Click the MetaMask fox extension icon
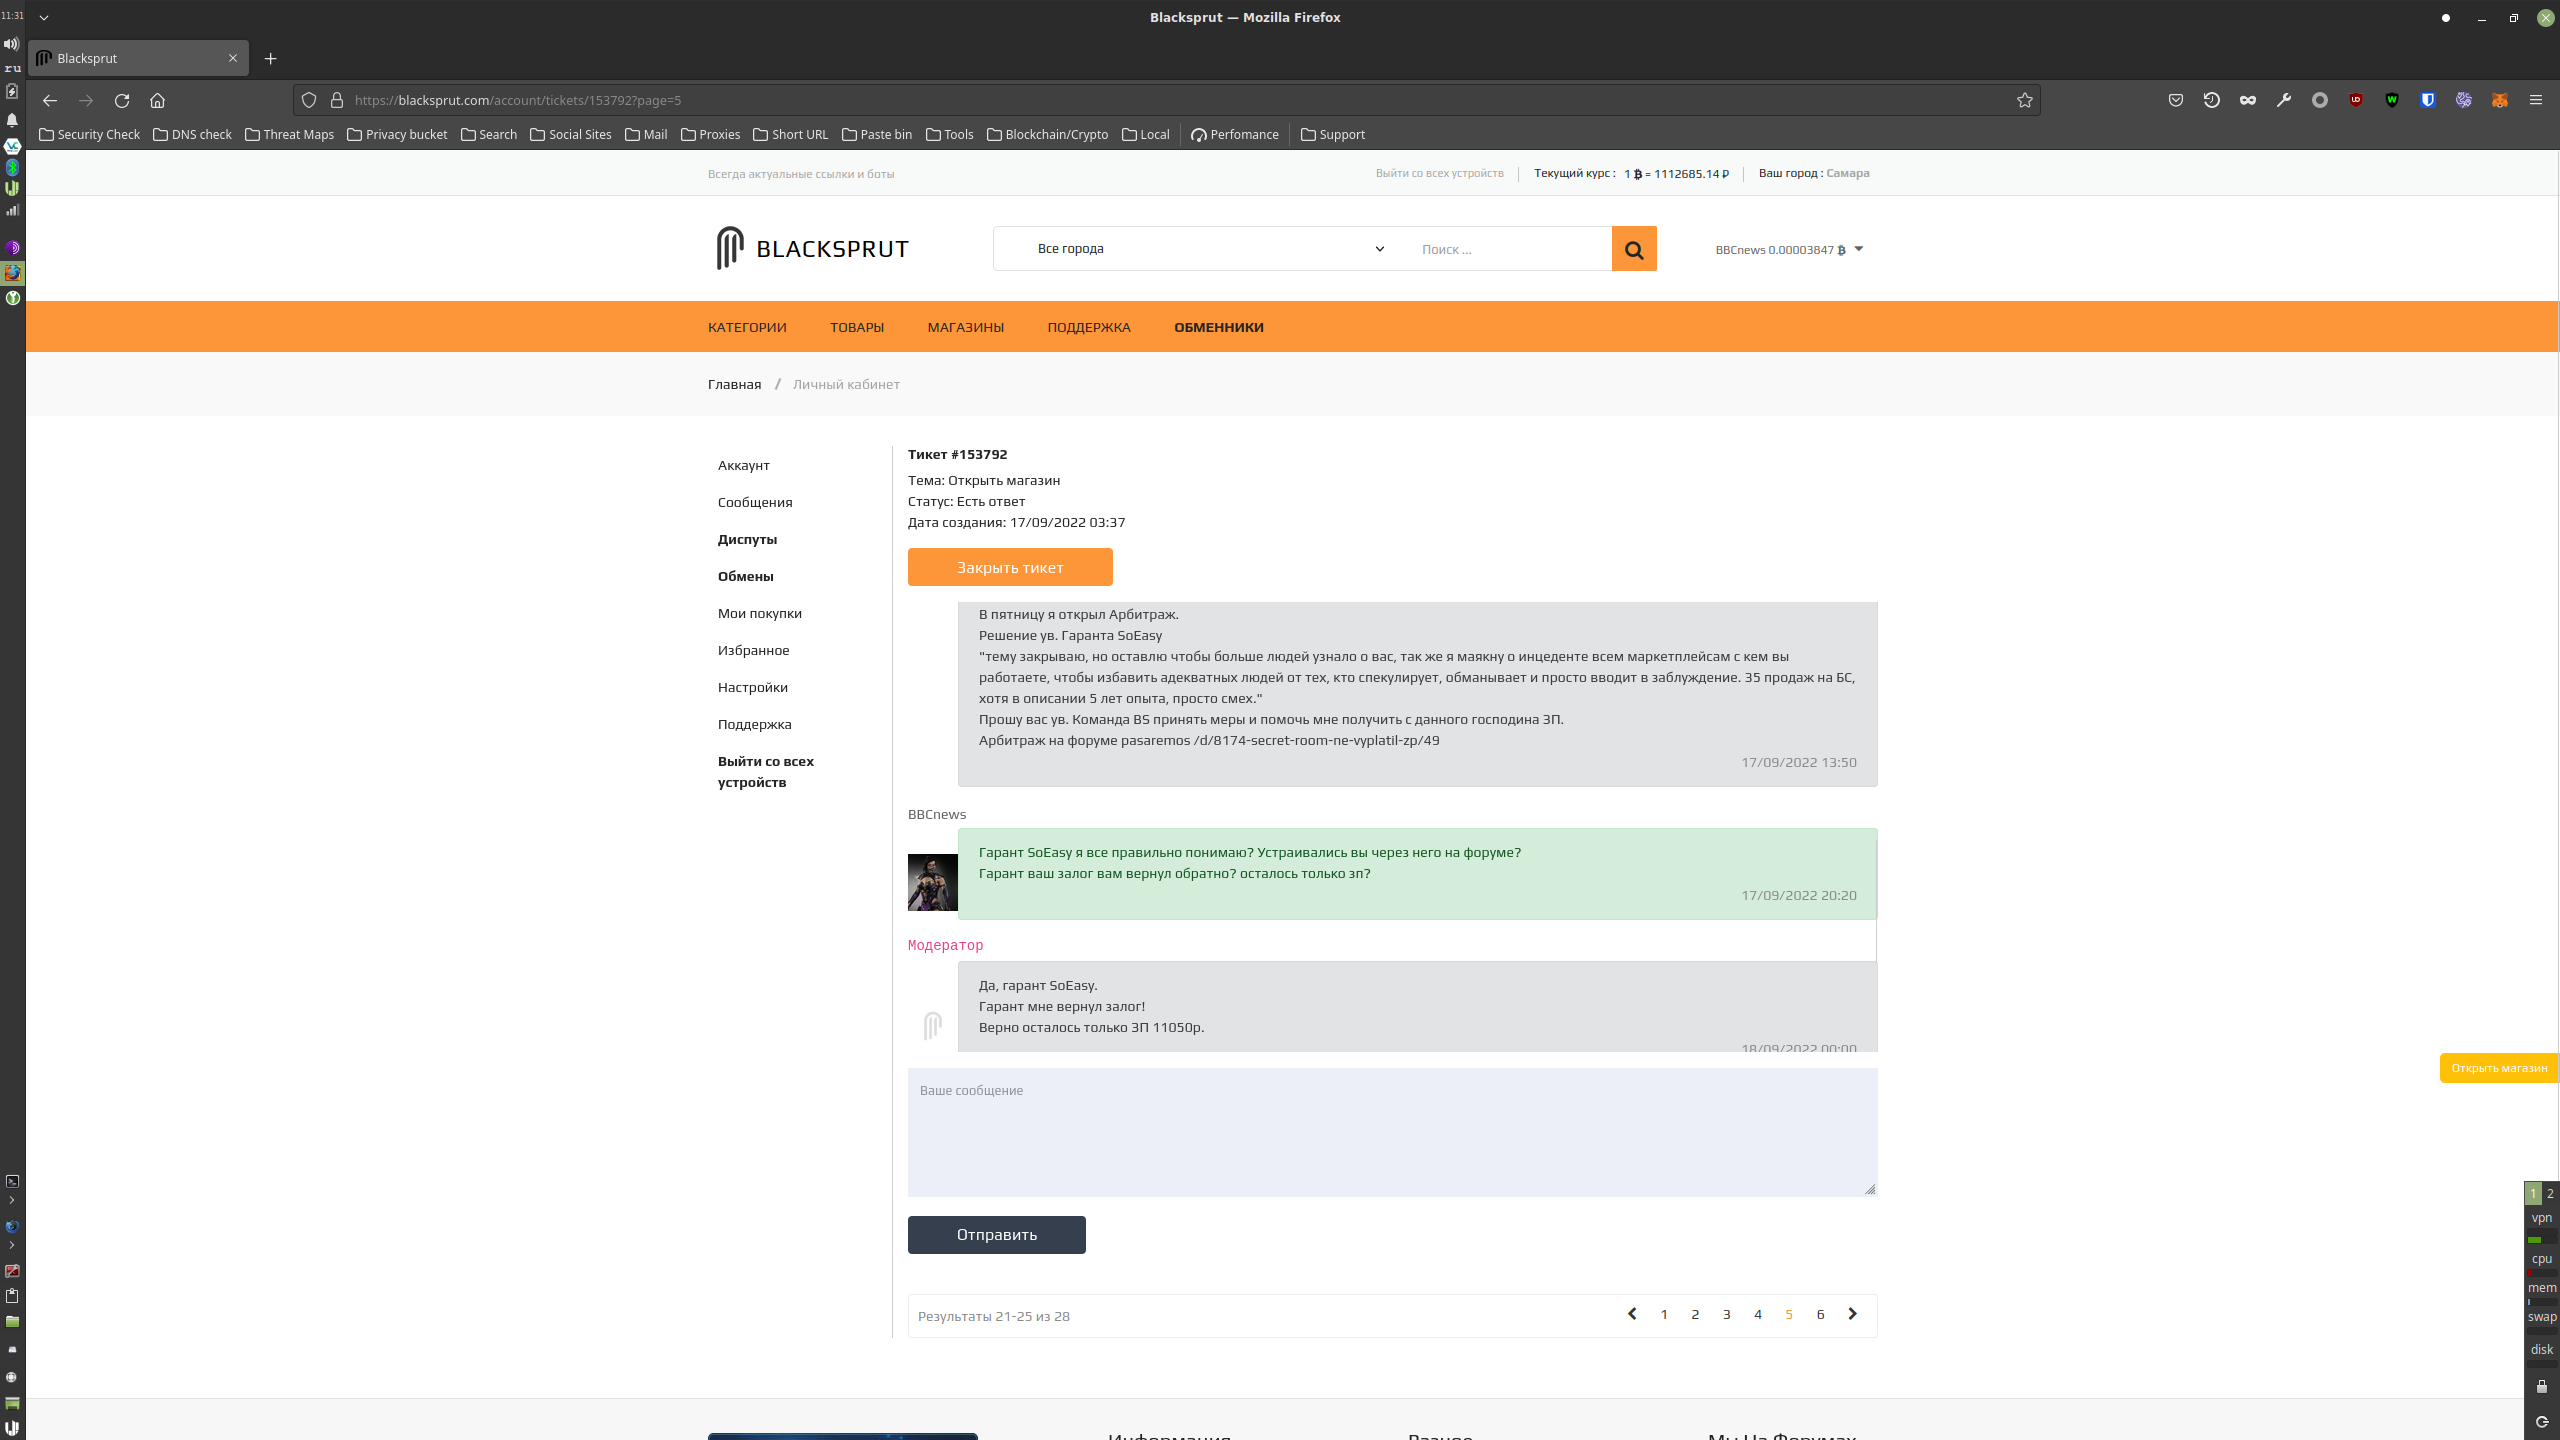 (2500, 100)
